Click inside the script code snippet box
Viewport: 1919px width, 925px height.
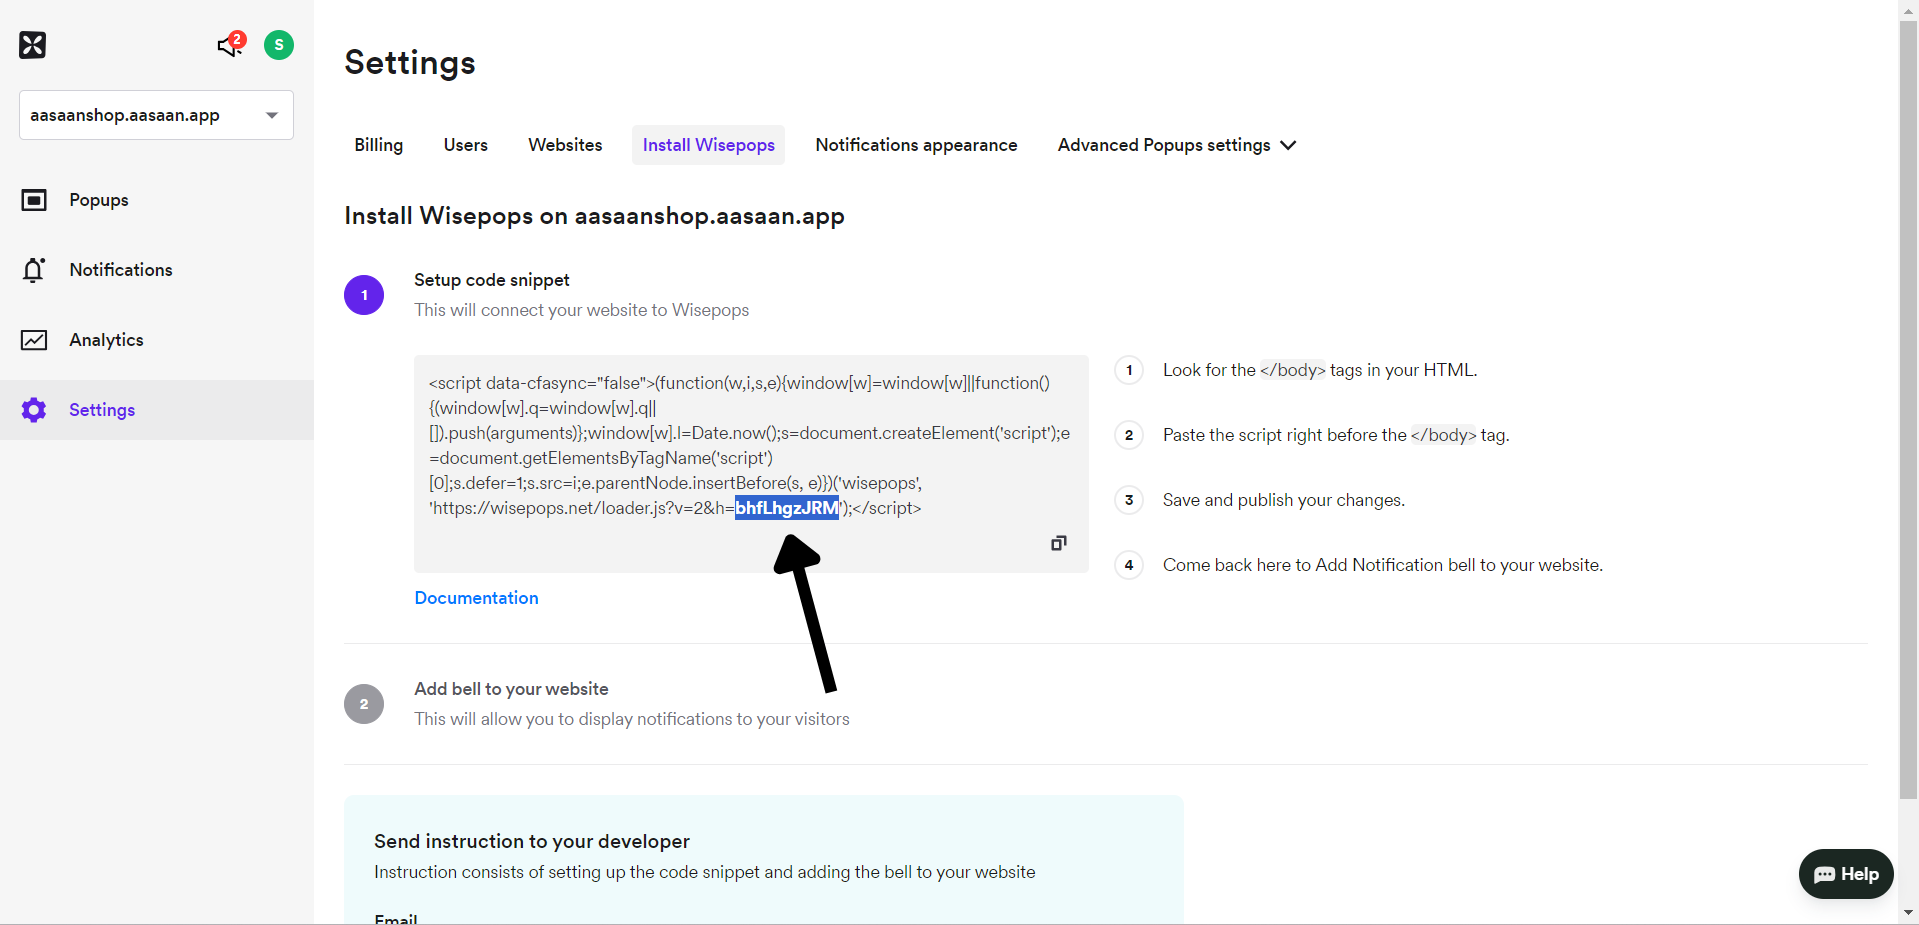(751, 464)
